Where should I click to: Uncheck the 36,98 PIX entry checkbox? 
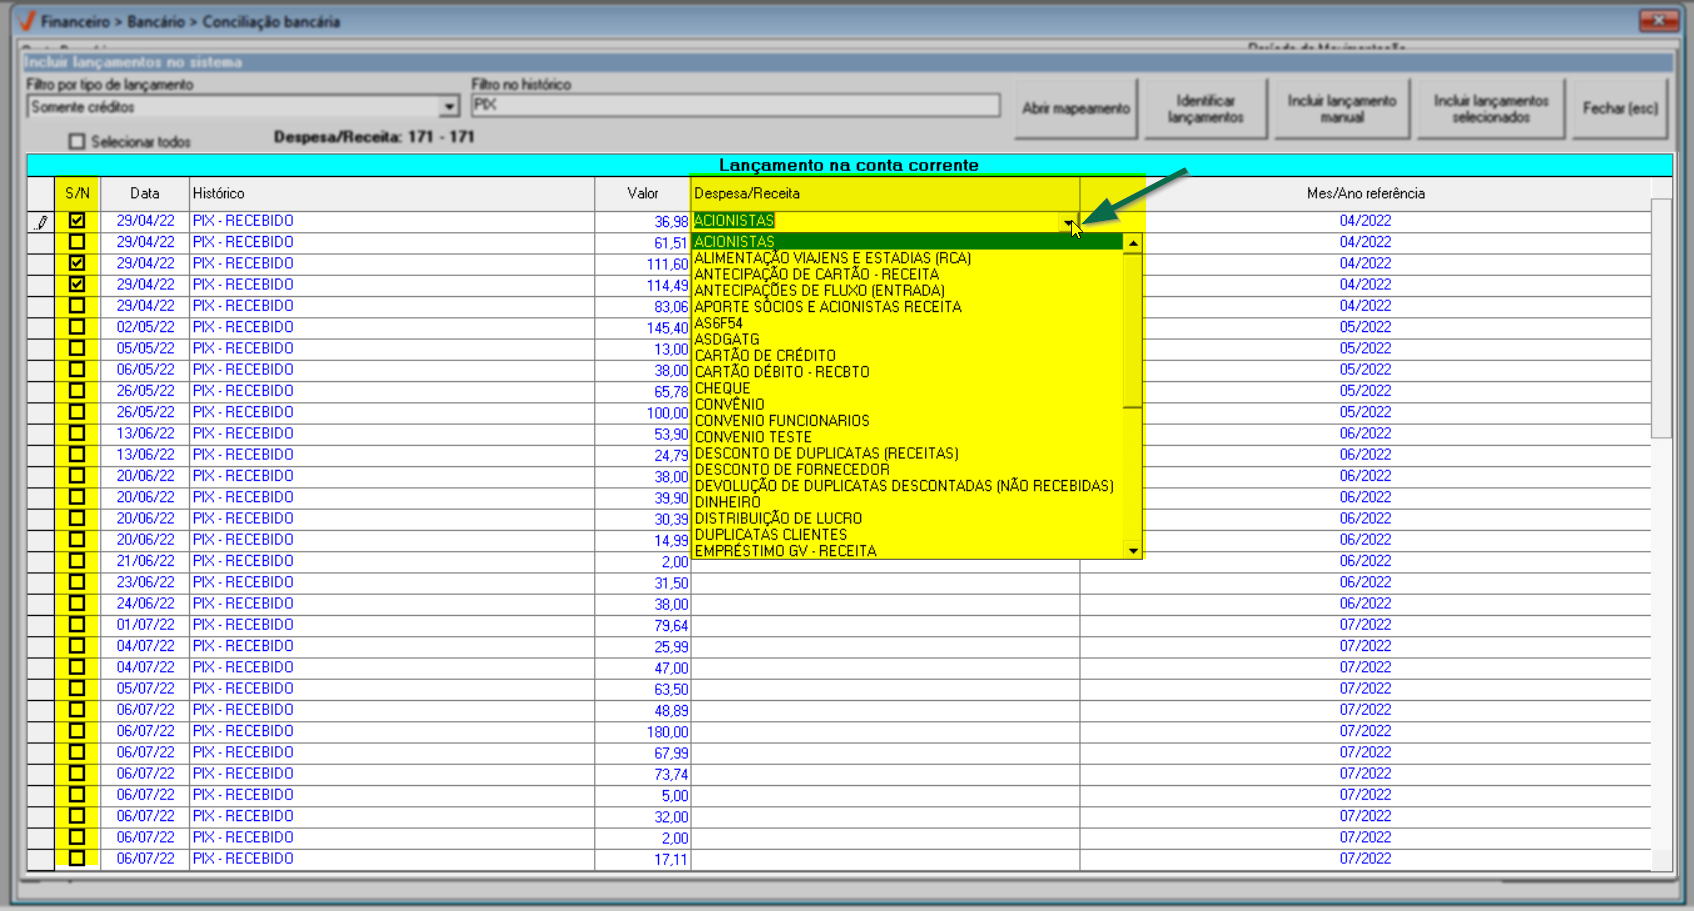pos(77,221)
